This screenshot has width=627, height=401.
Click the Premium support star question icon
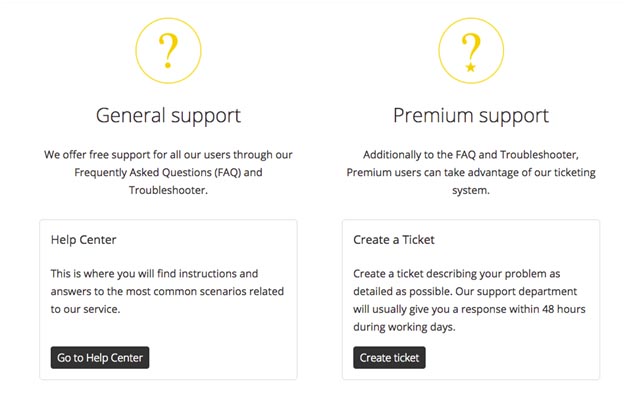click(471, 51)
